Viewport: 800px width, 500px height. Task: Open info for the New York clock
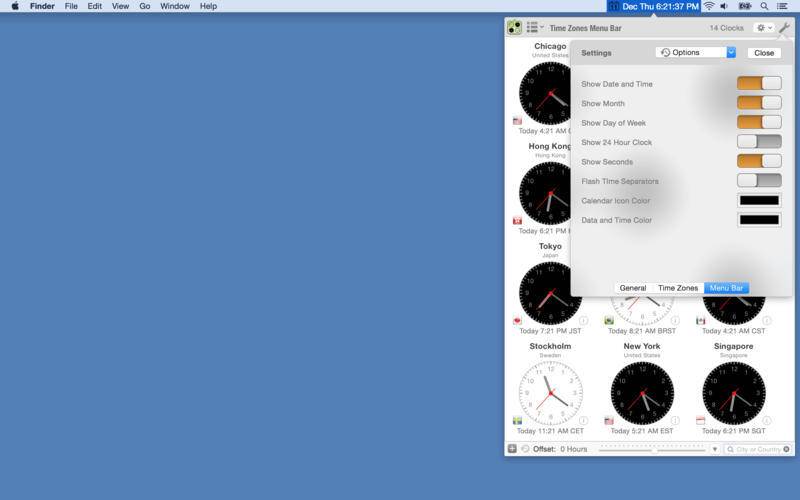[675, 421]
